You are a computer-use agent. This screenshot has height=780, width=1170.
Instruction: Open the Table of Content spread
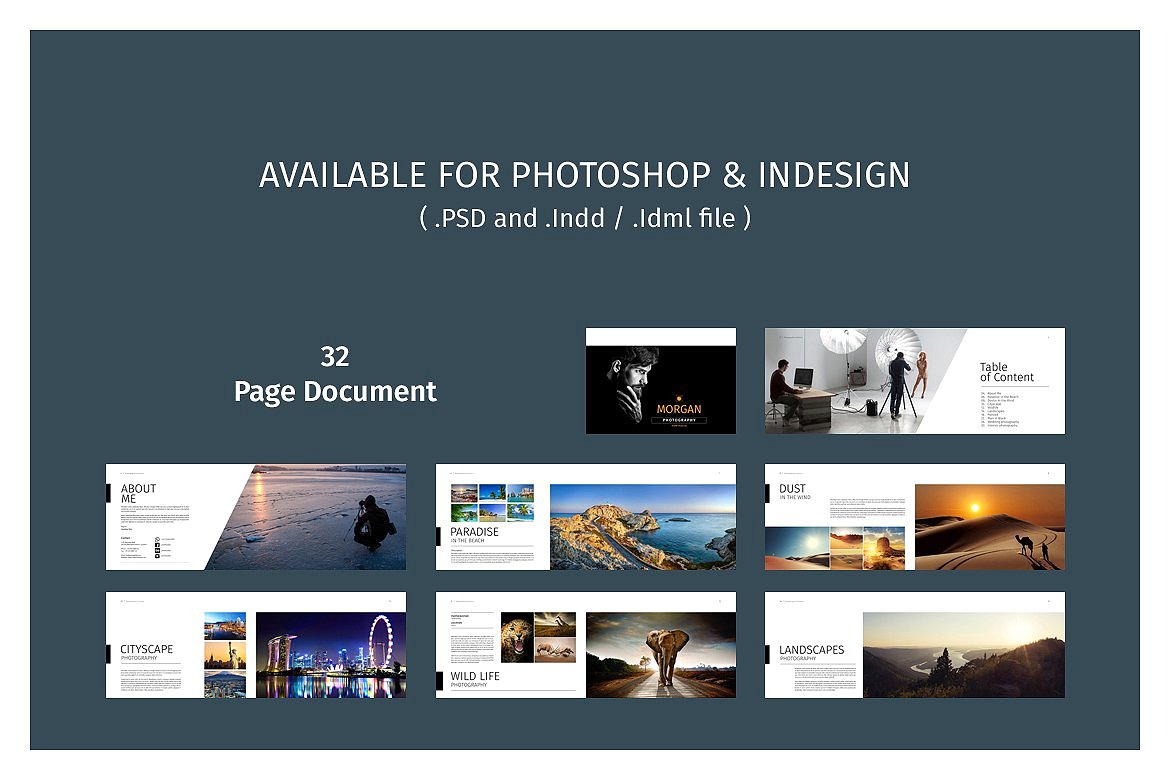[x=914, y=381]
